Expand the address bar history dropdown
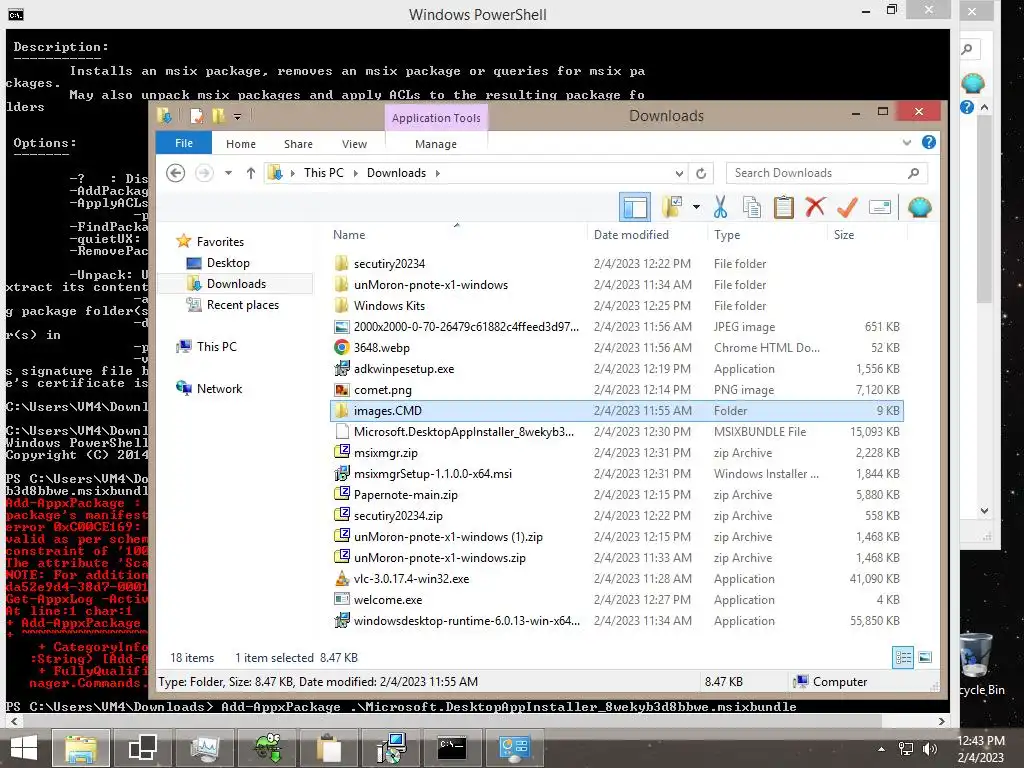Image resolution: width=1024 pixels, height=768 pixels. [x=679, y=173]
